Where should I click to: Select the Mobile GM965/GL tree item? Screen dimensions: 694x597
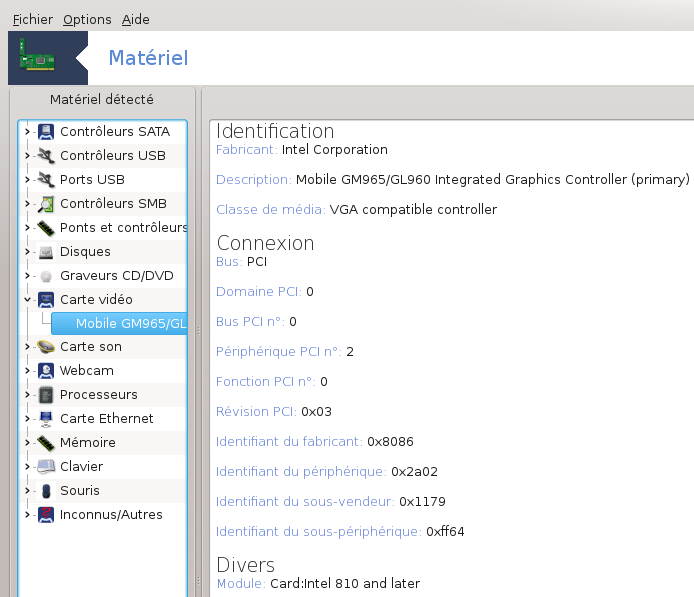click(120, 324)
